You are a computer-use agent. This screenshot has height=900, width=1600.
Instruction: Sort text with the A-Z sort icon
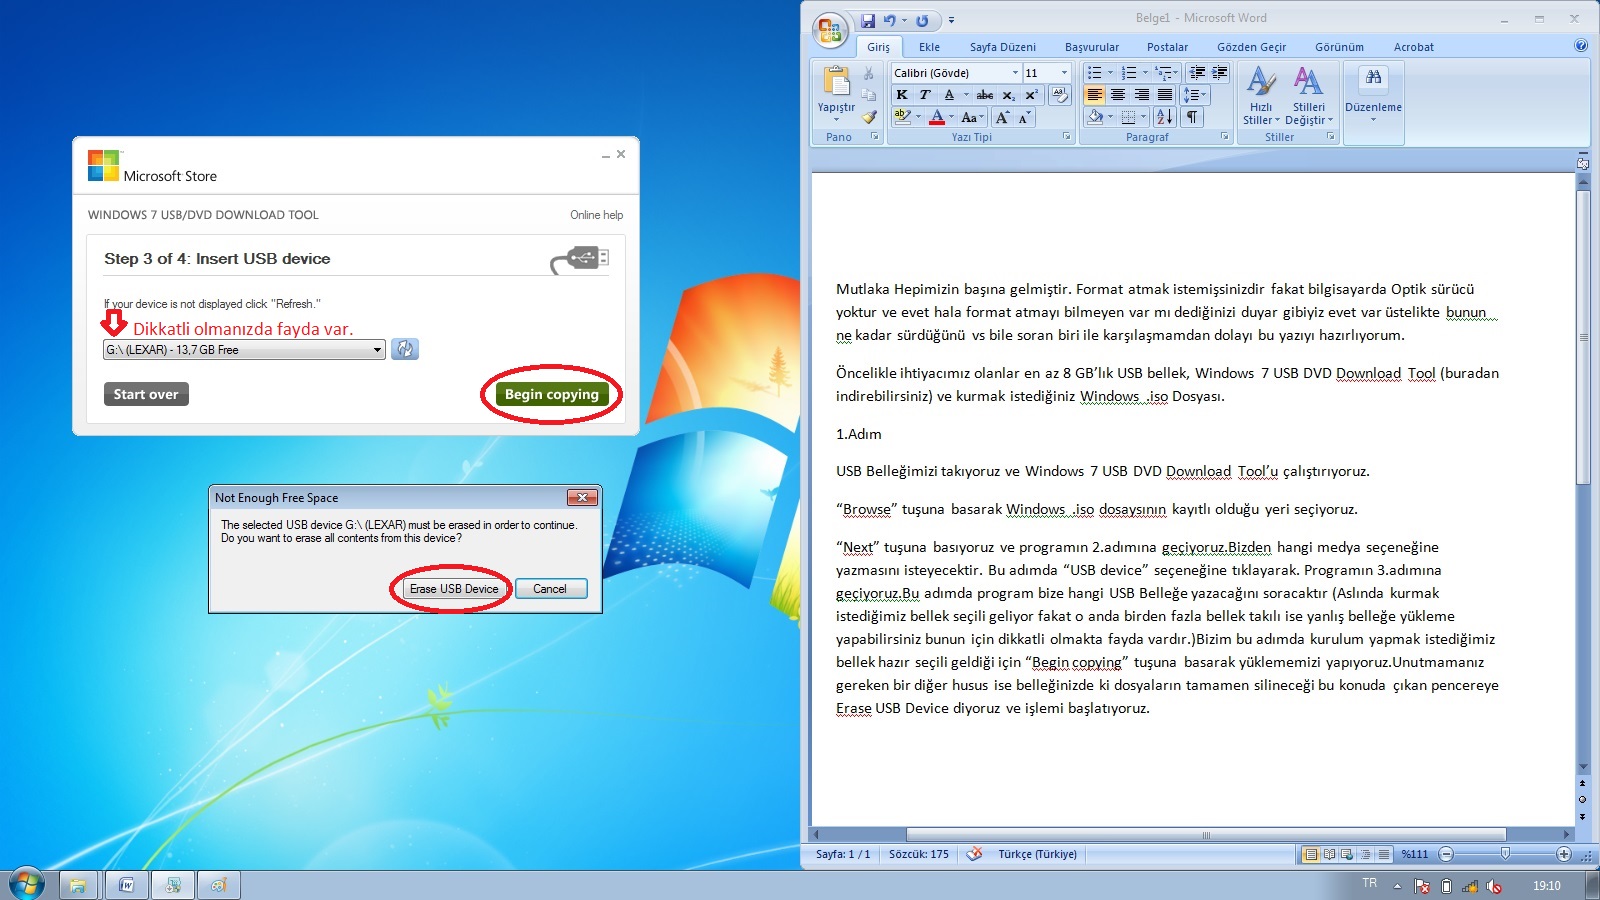[1164, 117]
